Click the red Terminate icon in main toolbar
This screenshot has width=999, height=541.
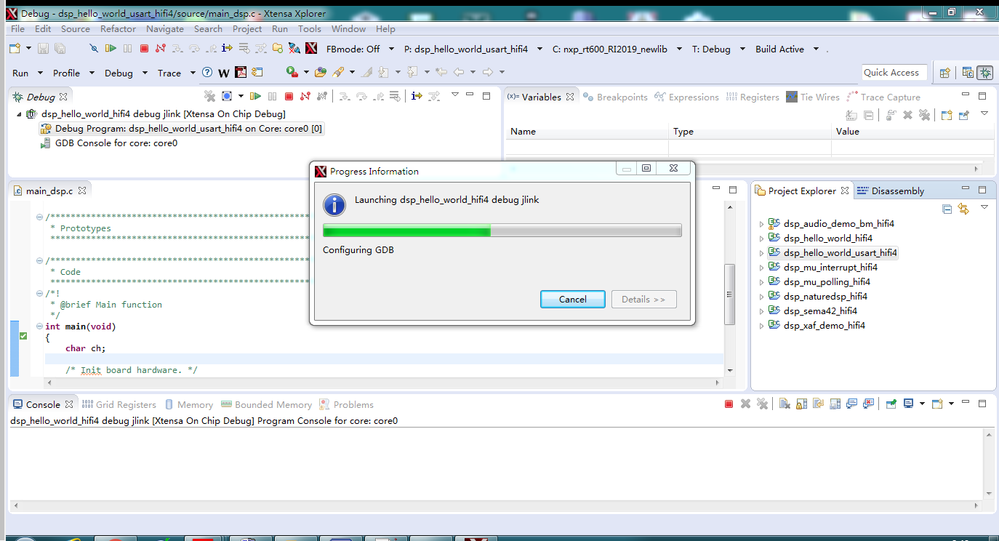144,48
